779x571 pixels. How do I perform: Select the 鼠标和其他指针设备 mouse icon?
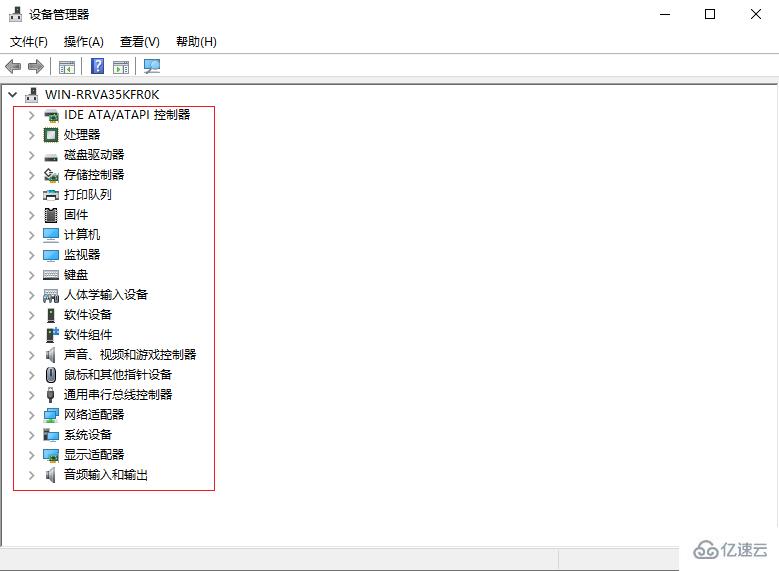click(x=51, y=375)
